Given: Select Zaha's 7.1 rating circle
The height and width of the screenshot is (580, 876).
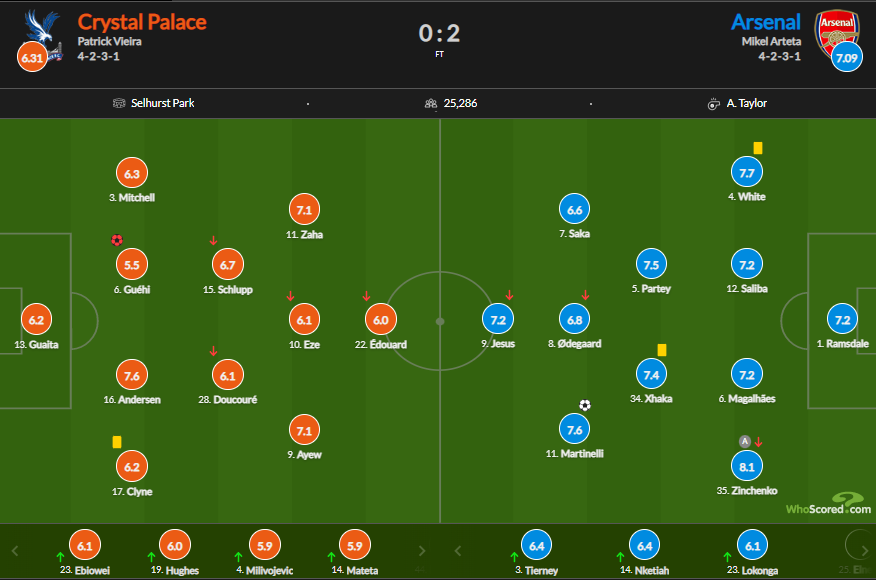Looking at the screenshot, I should [305, 210].
